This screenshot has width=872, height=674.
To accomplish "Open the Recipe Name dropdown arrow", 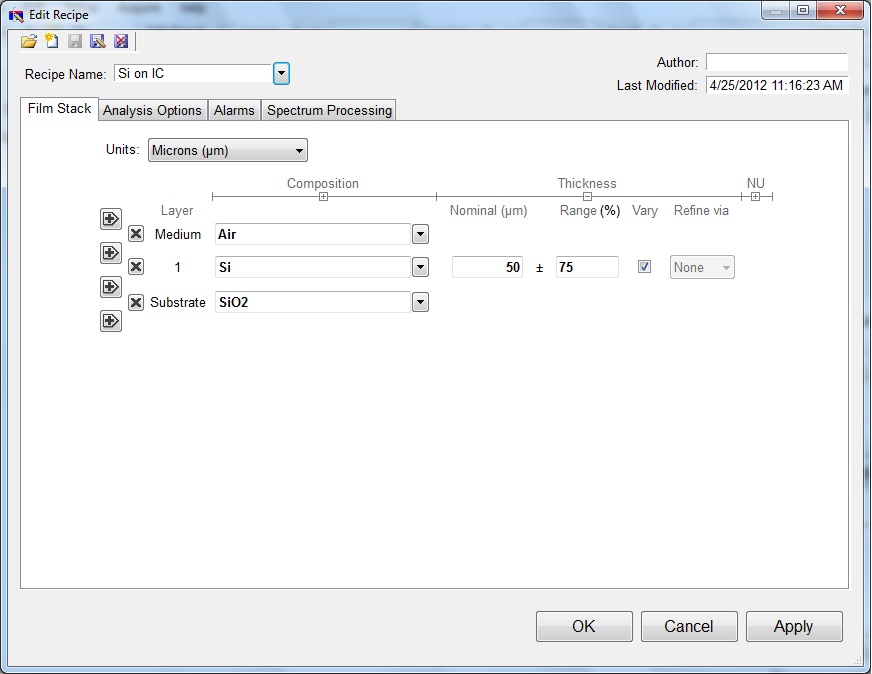I will pos(281,73).
